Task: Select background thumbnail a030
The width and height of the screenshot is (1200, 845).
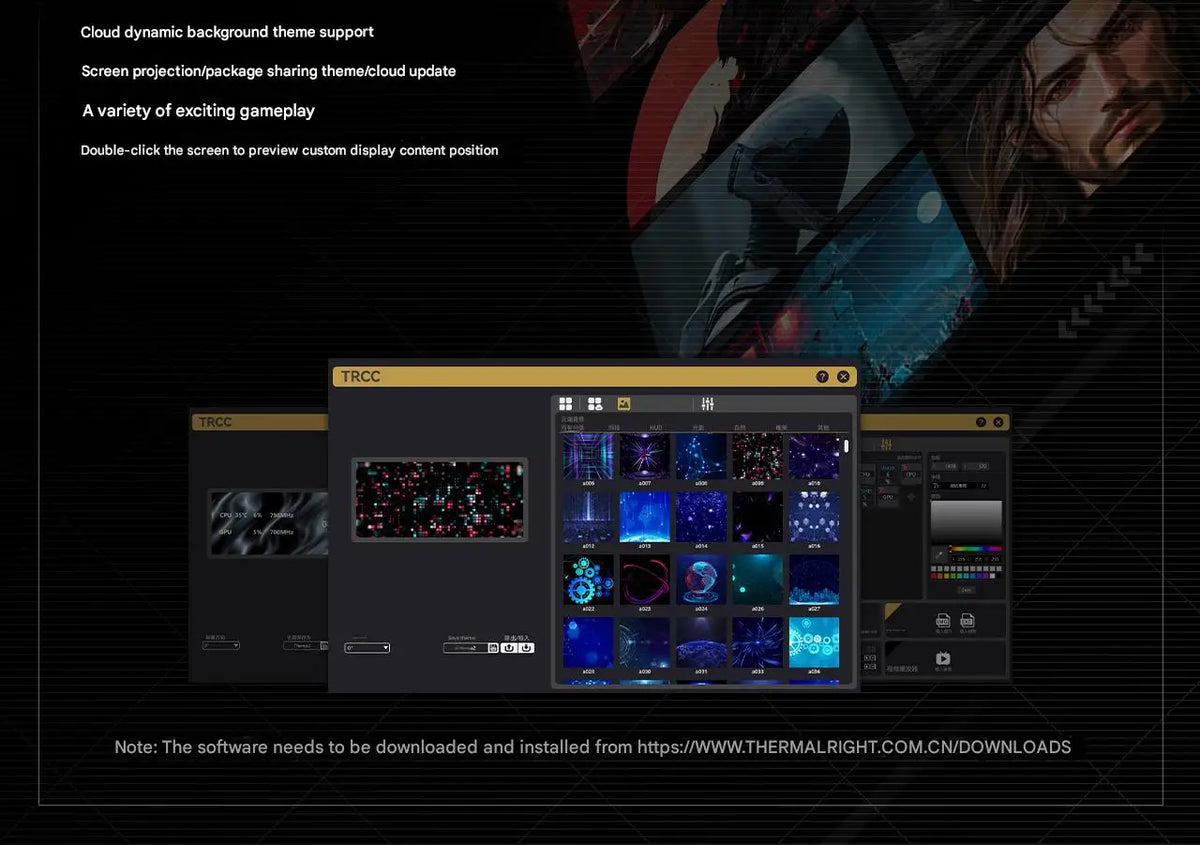Action: click(645, 642)
